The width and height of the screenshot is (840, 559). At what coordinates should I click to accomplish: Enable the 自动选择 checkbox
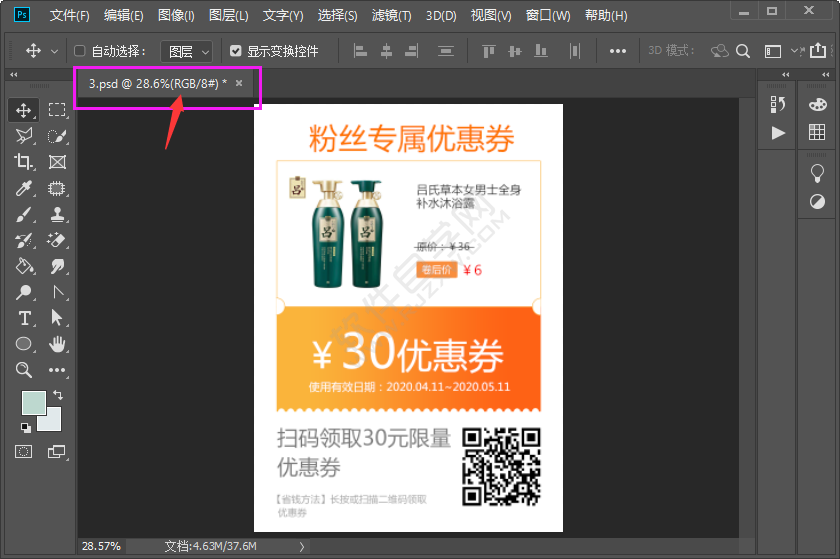[x=80, y=51]
